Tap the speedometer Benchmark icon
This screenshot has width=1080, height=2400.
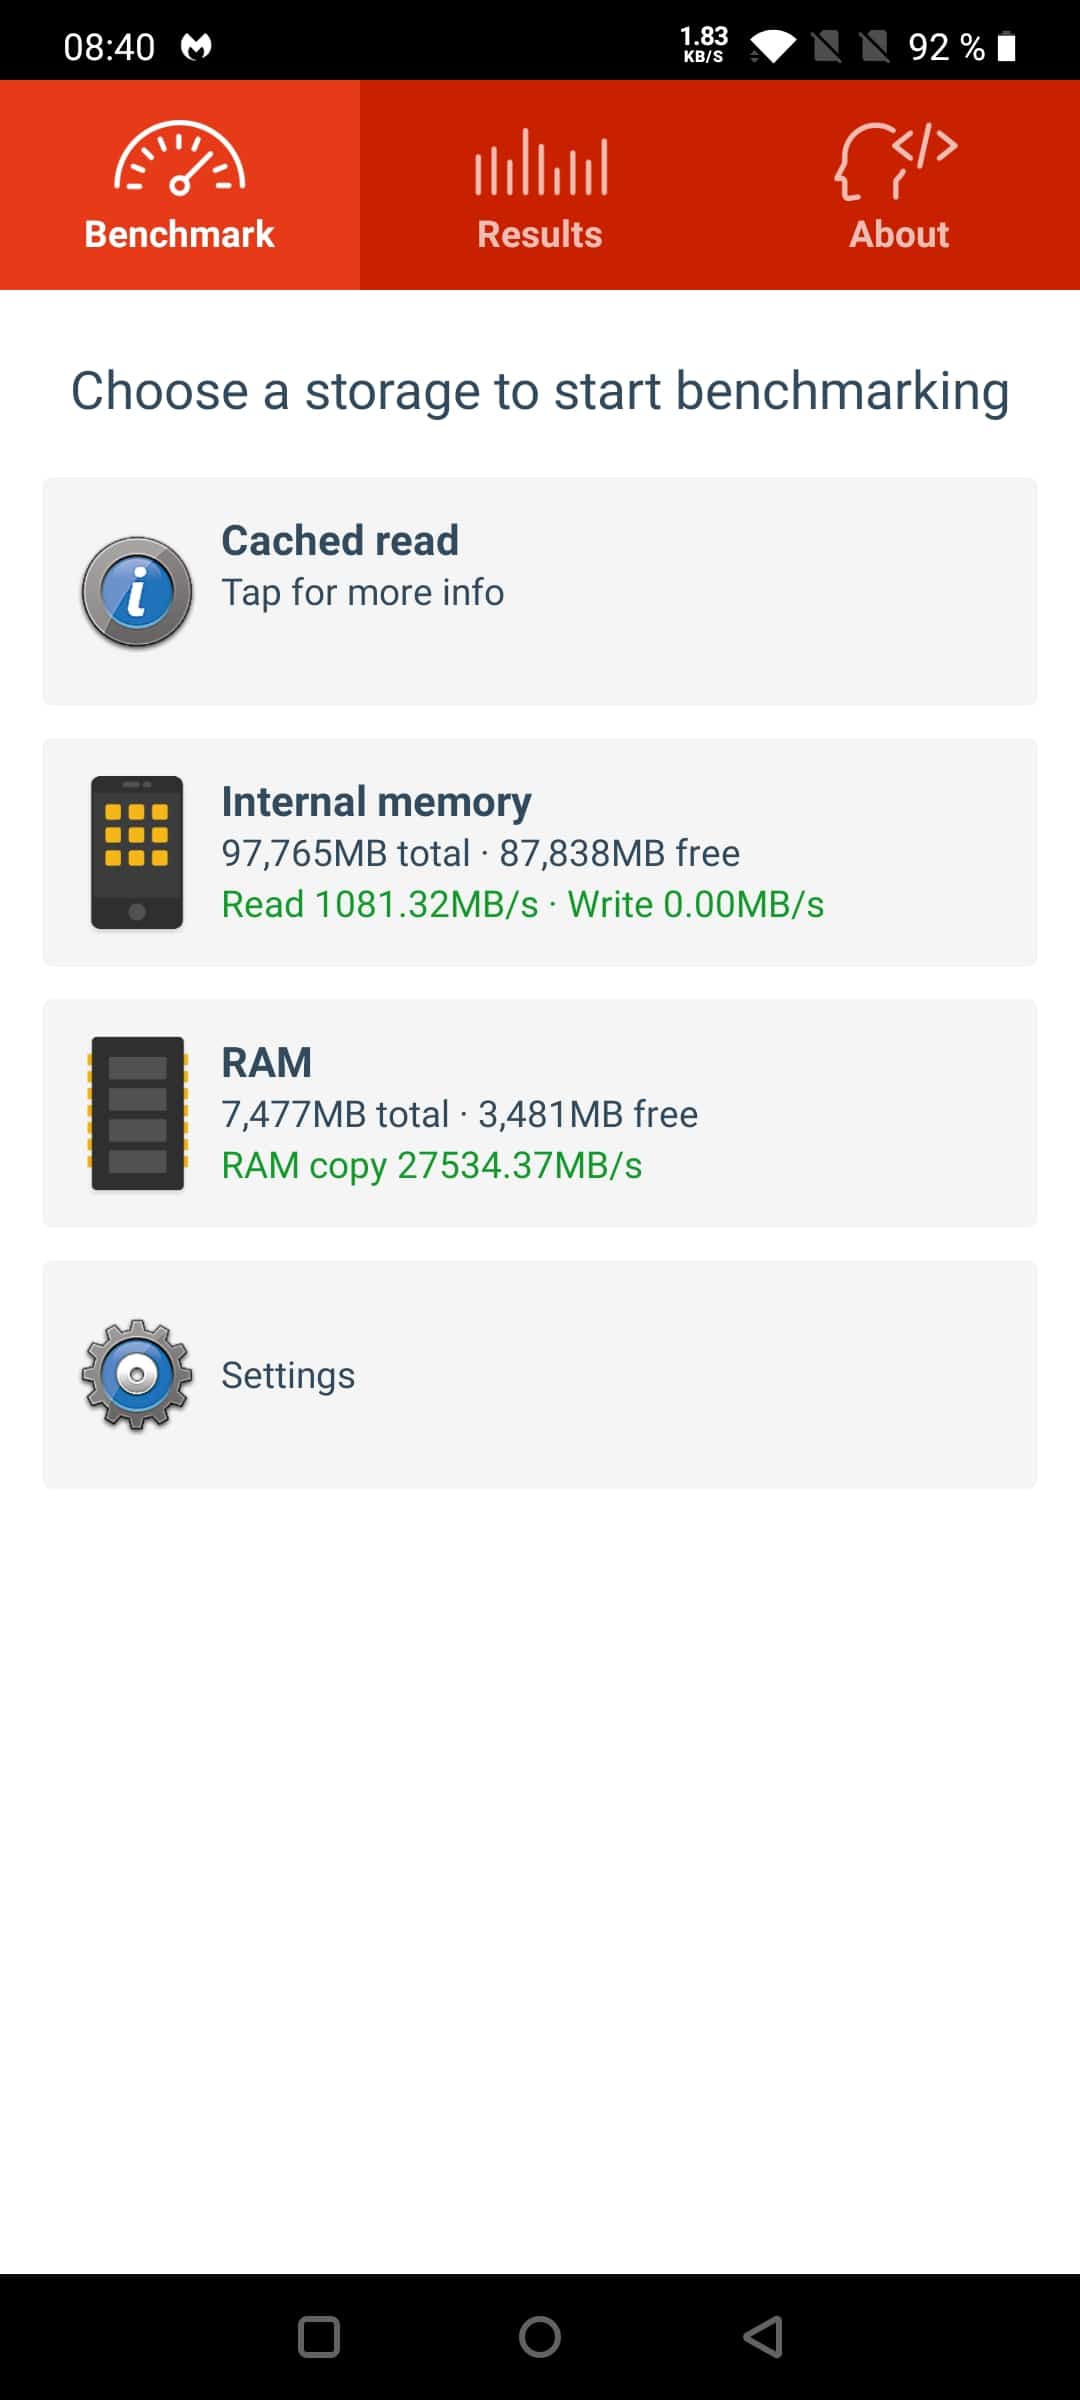click(180, 158)
